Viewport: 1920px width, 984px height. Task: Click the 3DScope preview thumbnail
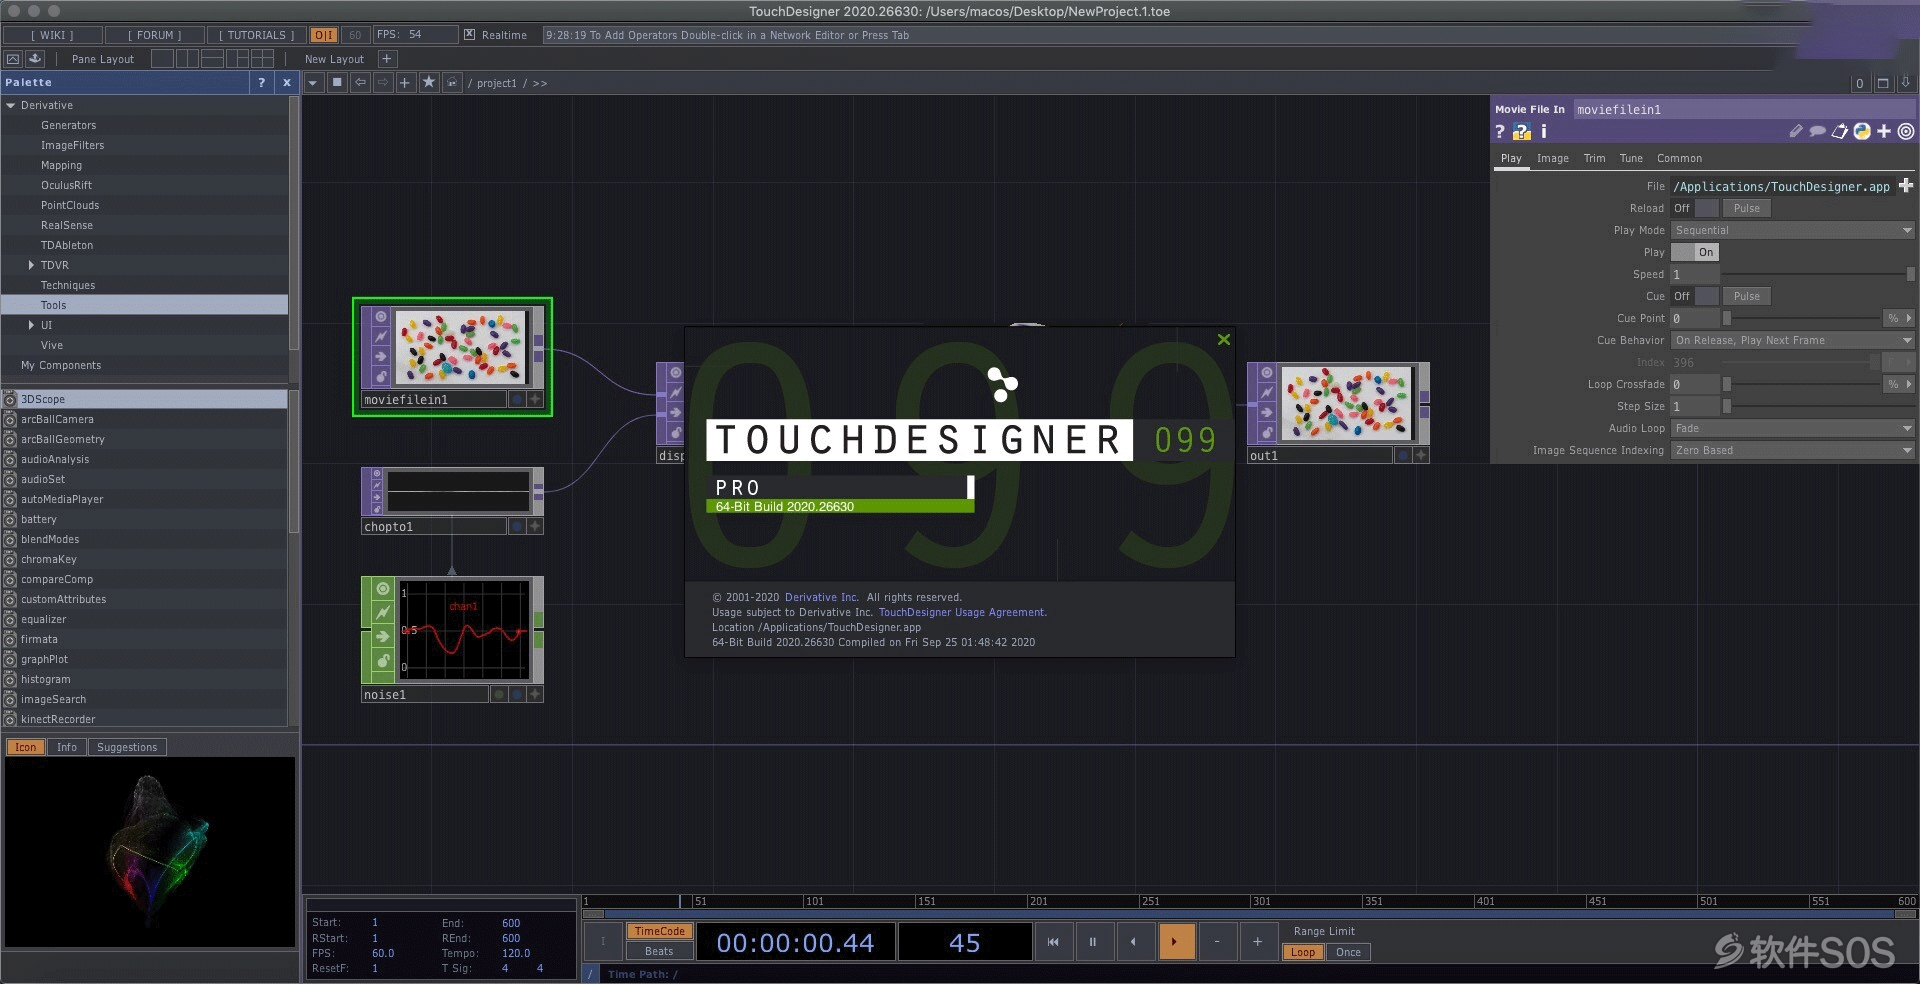[150, 852]
